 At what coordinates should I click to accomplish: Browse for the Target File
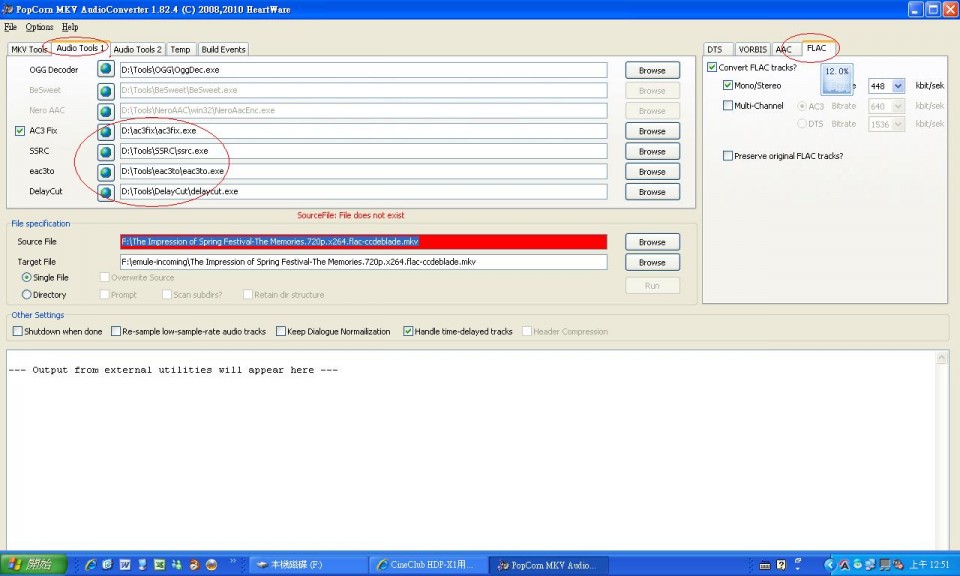click(652, 262)
